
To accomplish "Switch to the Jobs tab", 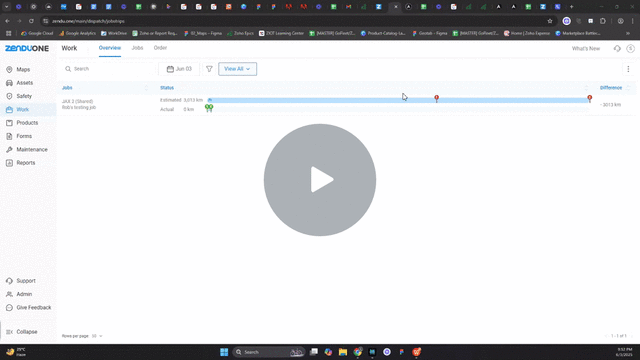I will (137, 48).
